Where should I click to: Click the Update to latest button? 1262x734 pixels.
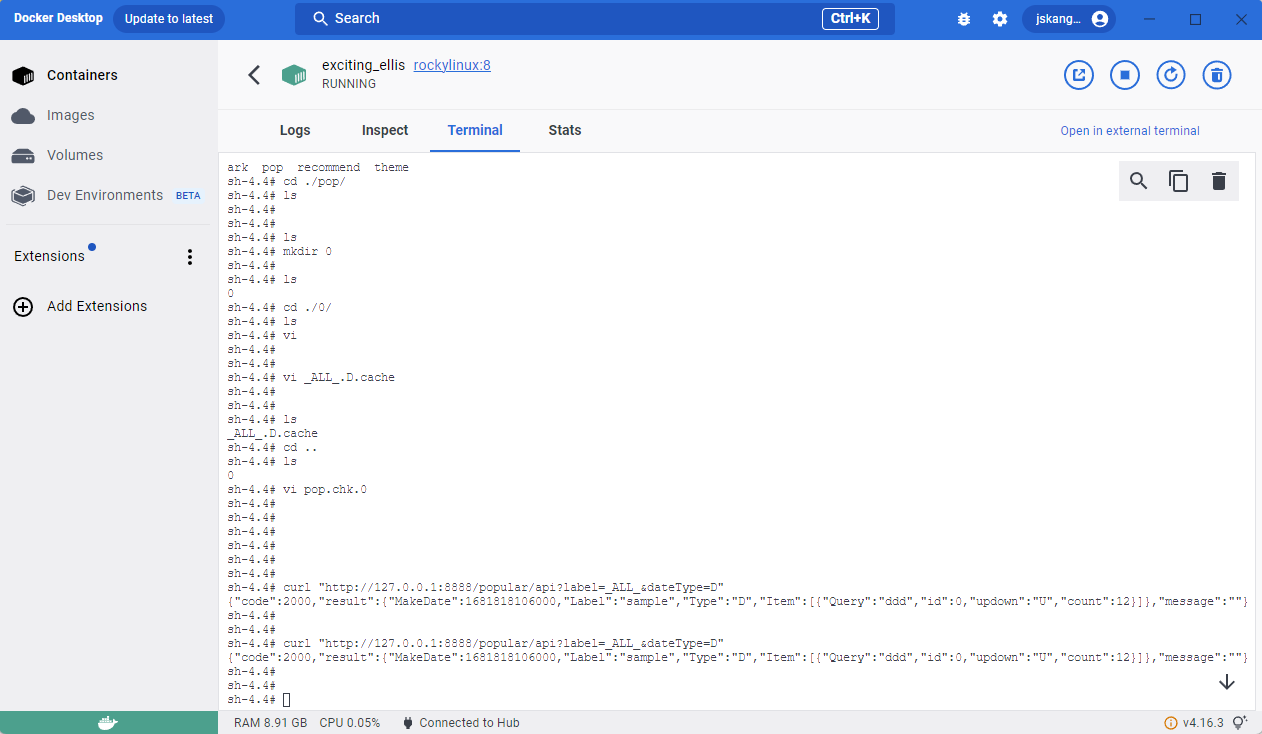click(x=169, y=19)
